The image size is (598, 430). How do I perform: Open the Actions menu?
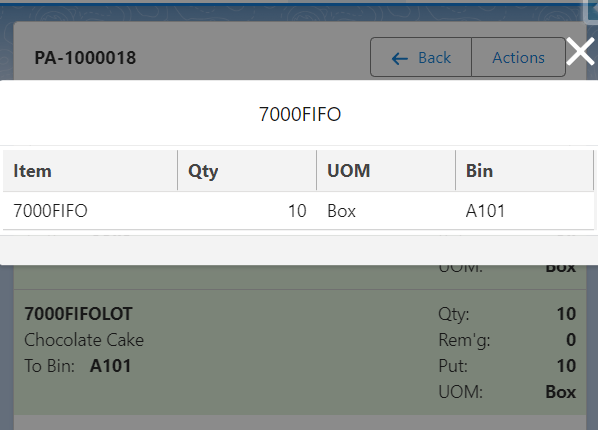(518, 57)
